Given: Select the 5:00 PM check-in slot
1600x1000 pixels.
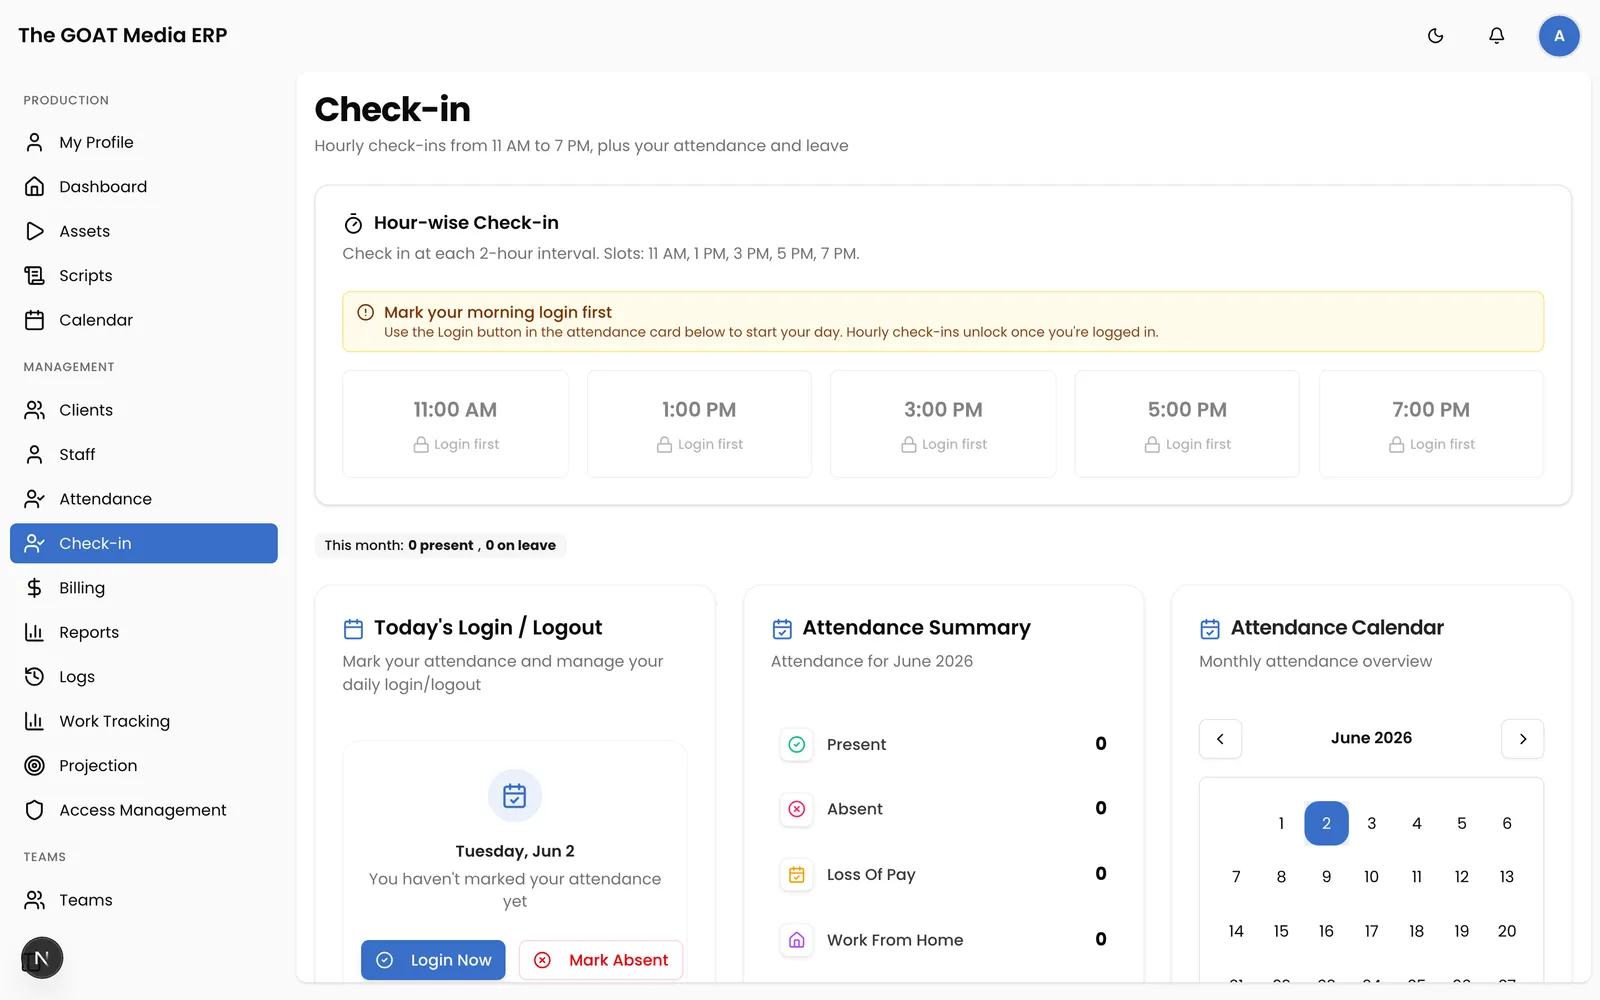Looking at the screenshot, I should click(x=1187, y=424).
